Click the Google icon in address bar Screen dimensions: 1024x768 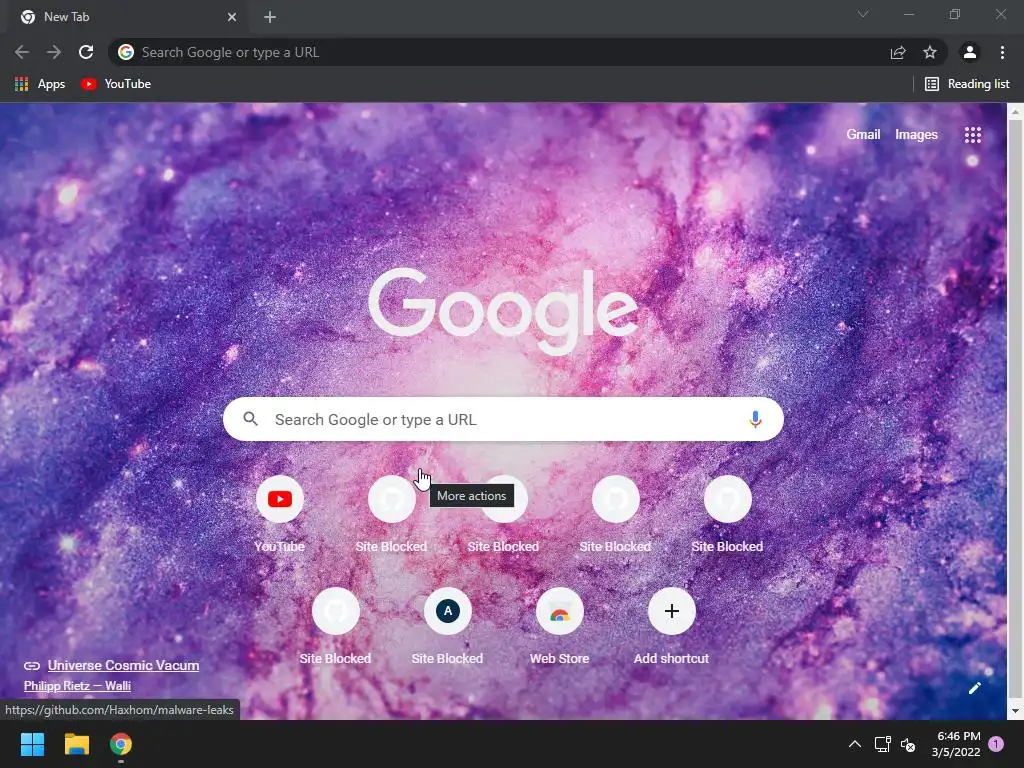coord(126,52)
